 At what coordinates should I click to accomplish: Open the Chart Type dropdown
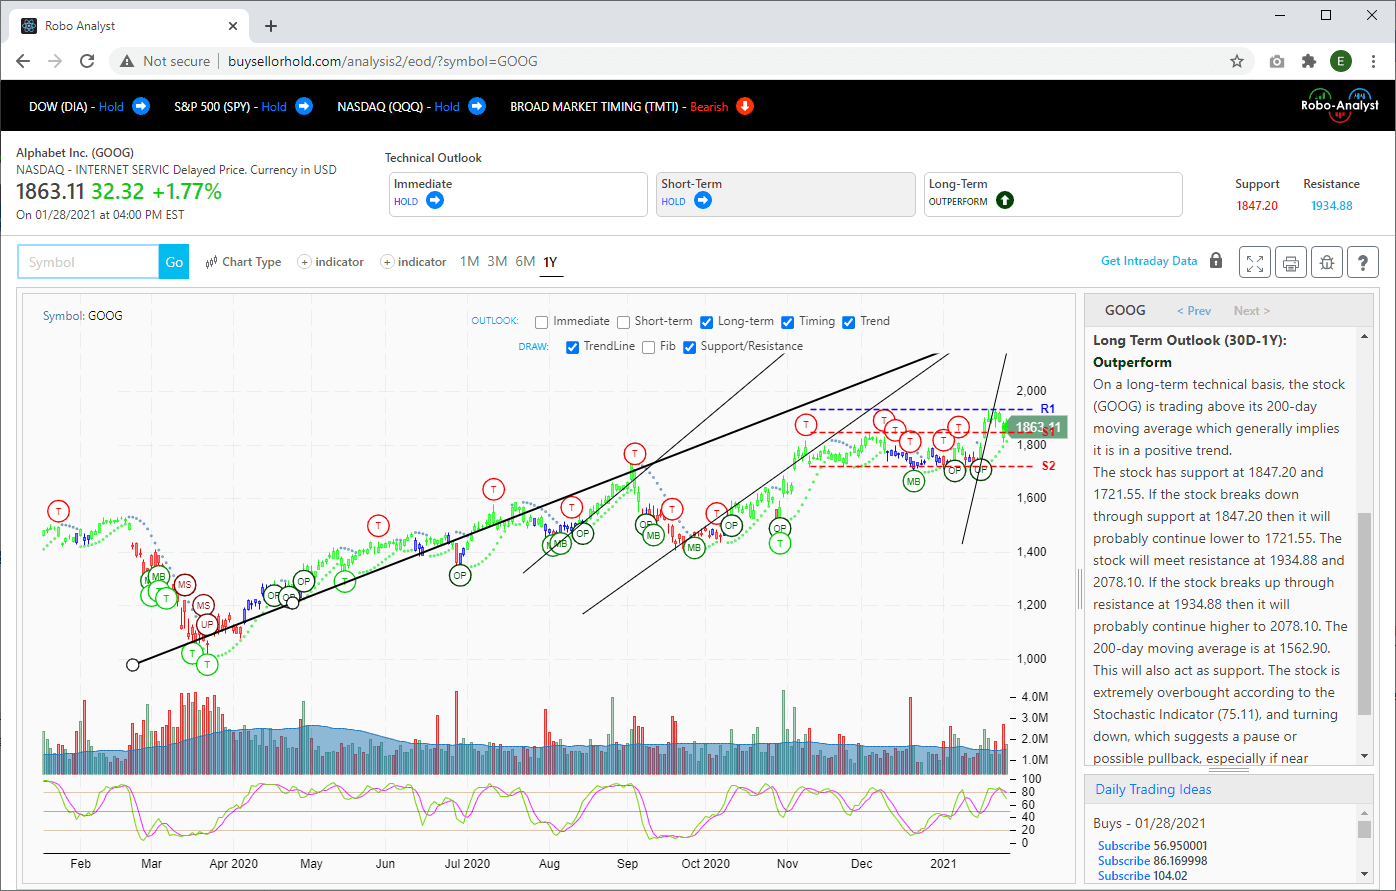243,262
